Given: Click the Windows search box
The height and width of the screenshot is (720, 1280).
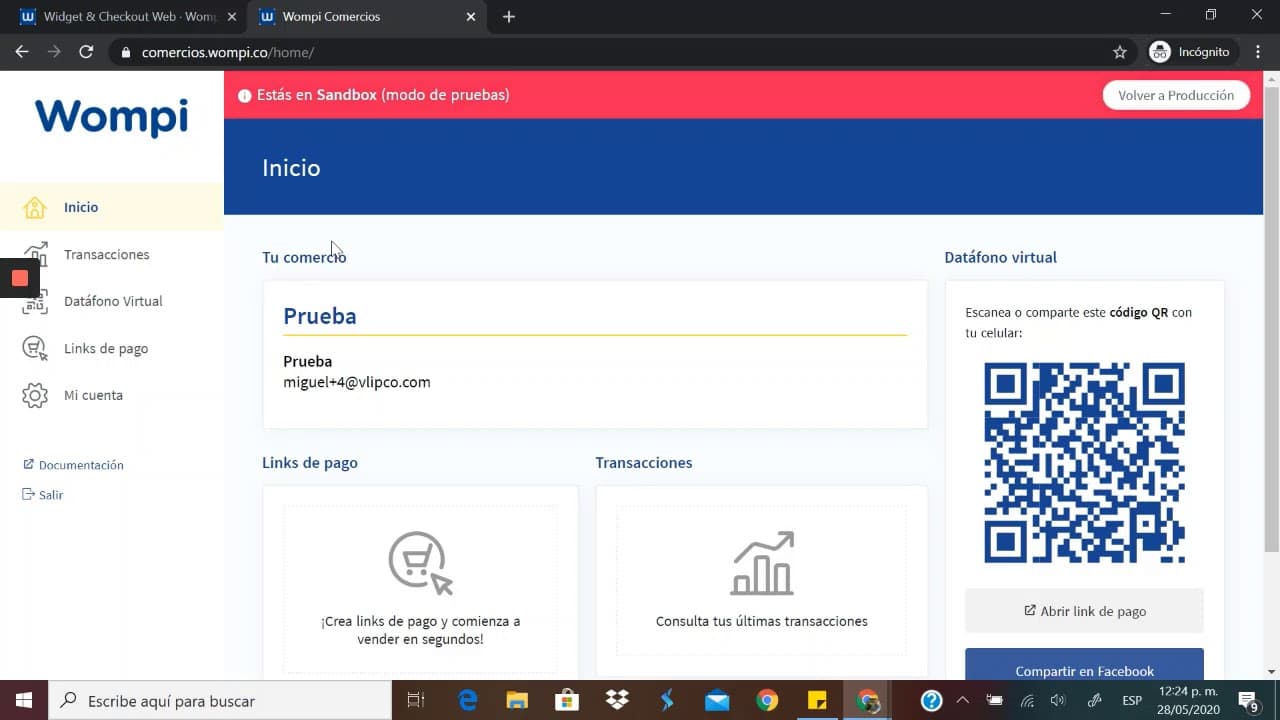Looking at the screenshot, I should (x=220, y=701).
